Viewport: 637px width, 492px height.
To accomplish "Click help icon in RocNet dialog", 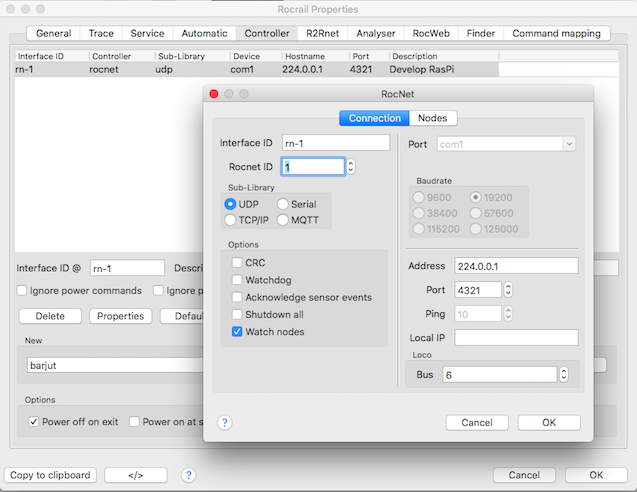I will [224, 423].
